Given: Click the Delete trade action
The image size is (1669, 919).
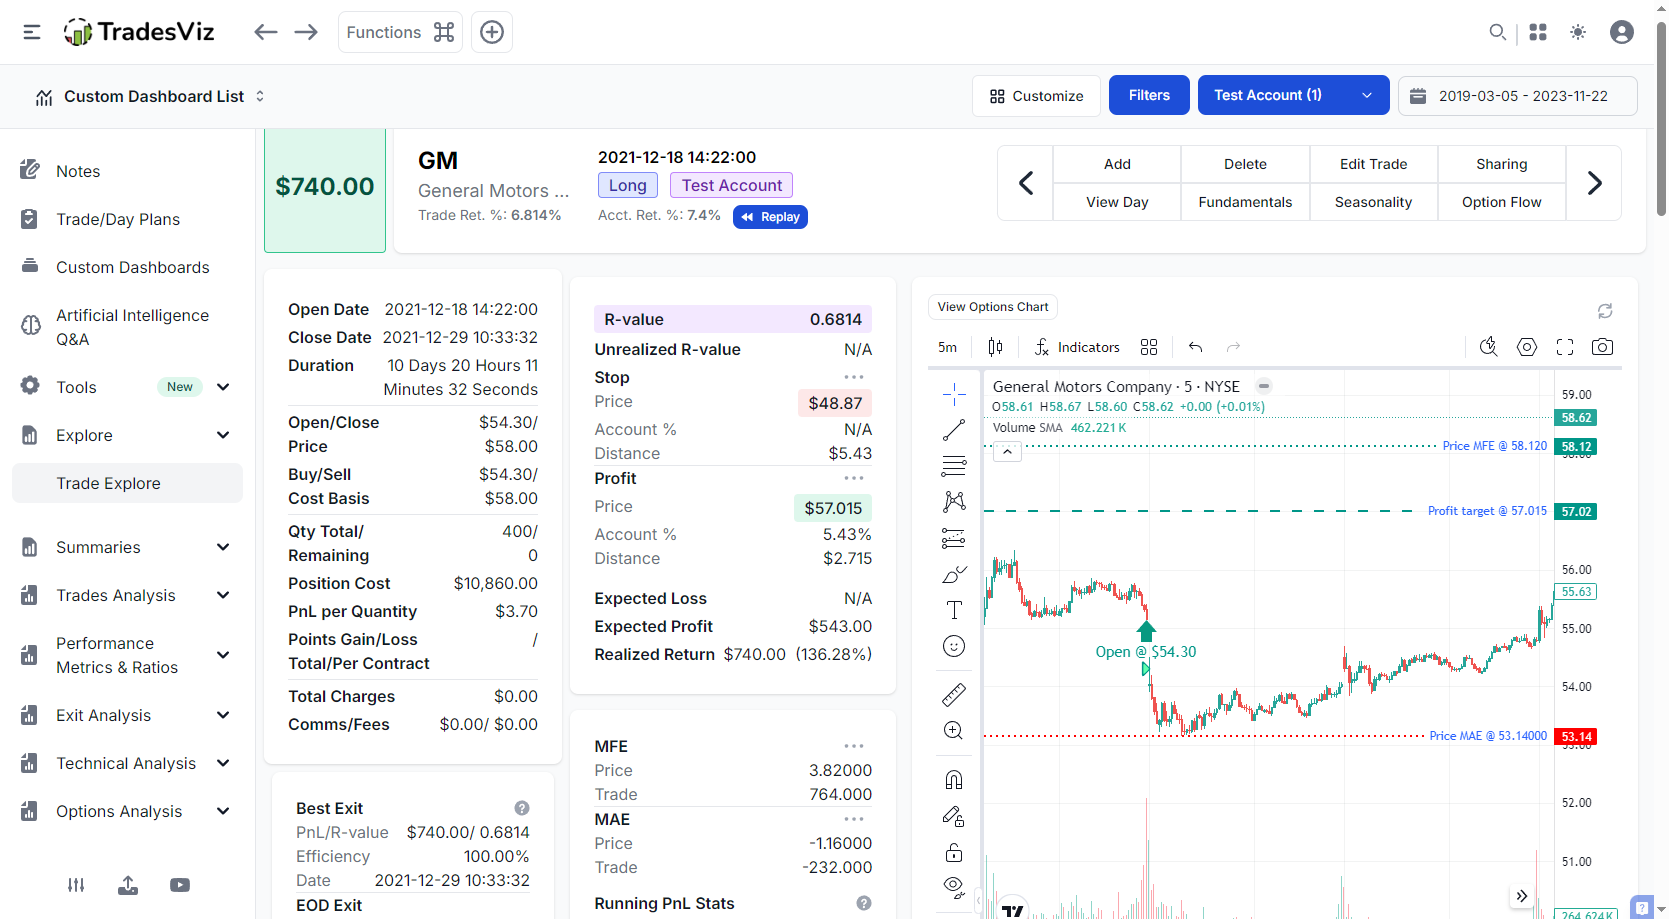Looking at the screenshot, I should [1245, 164].
